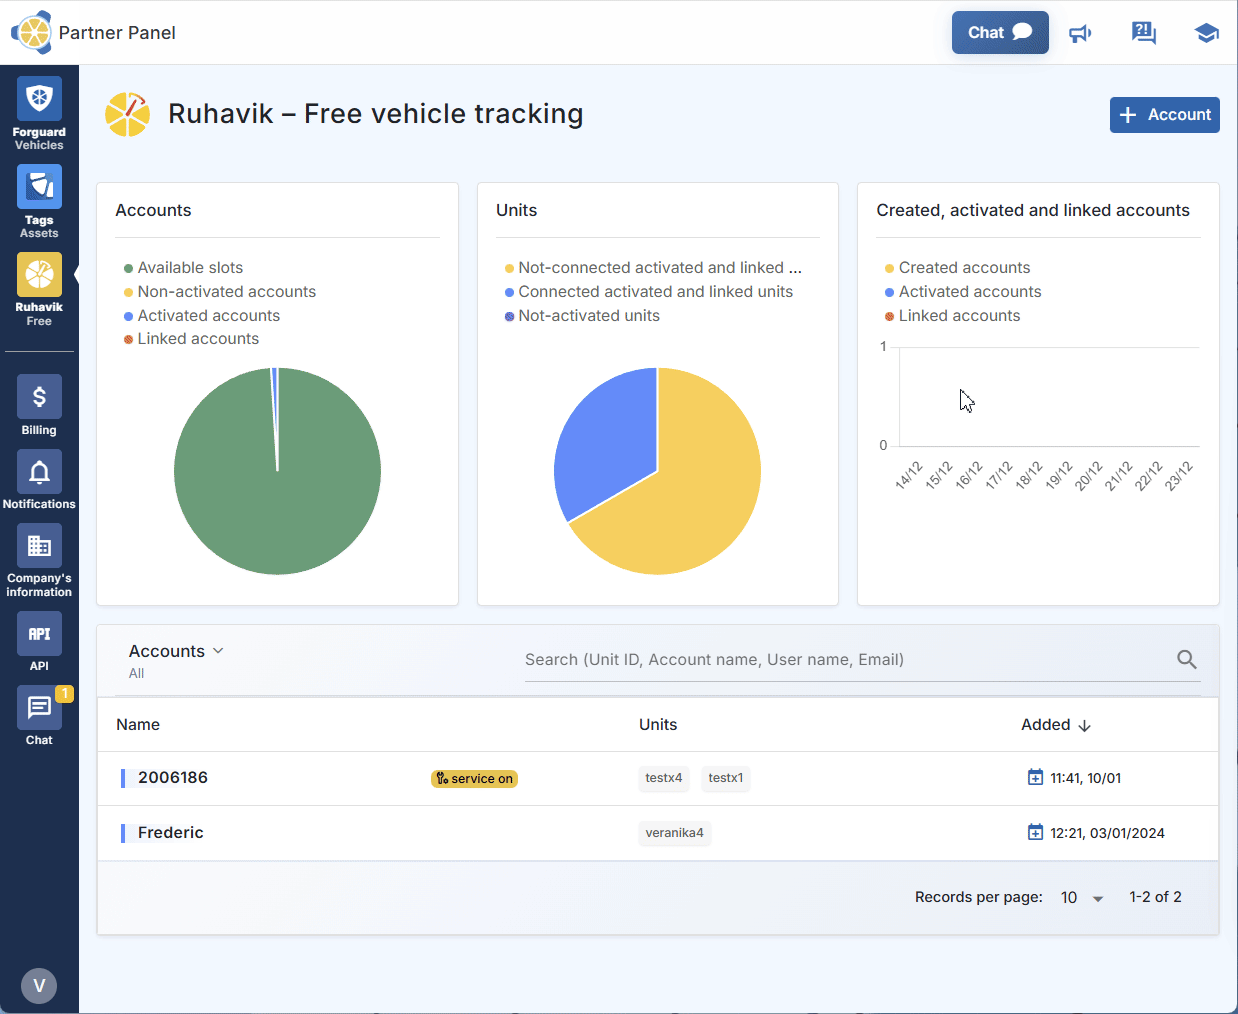This screenshot has width=1238, height=1014.
Task: Open the Billing section
Action: click(39, 405)
